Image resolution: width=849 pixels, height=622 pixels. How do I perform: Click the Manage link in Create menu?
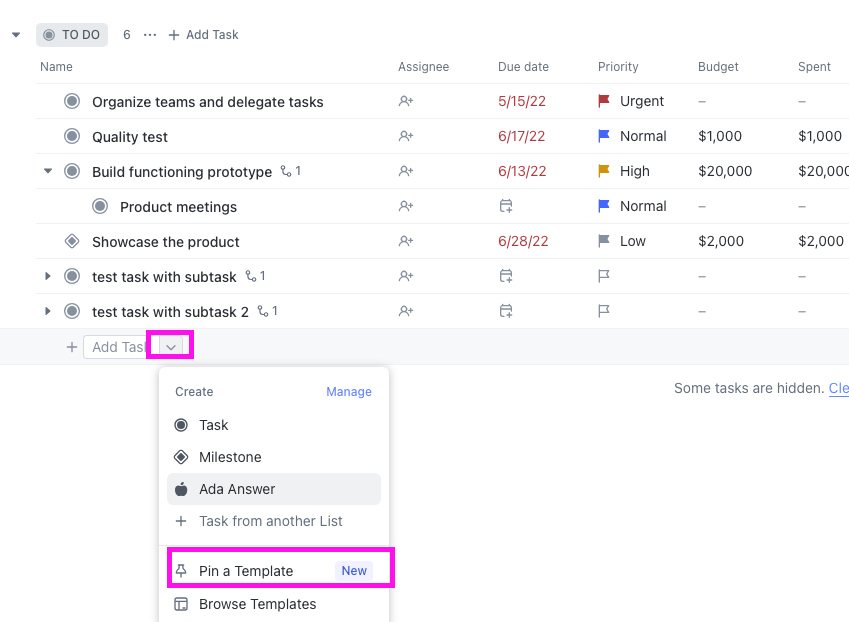pos(348,392)
